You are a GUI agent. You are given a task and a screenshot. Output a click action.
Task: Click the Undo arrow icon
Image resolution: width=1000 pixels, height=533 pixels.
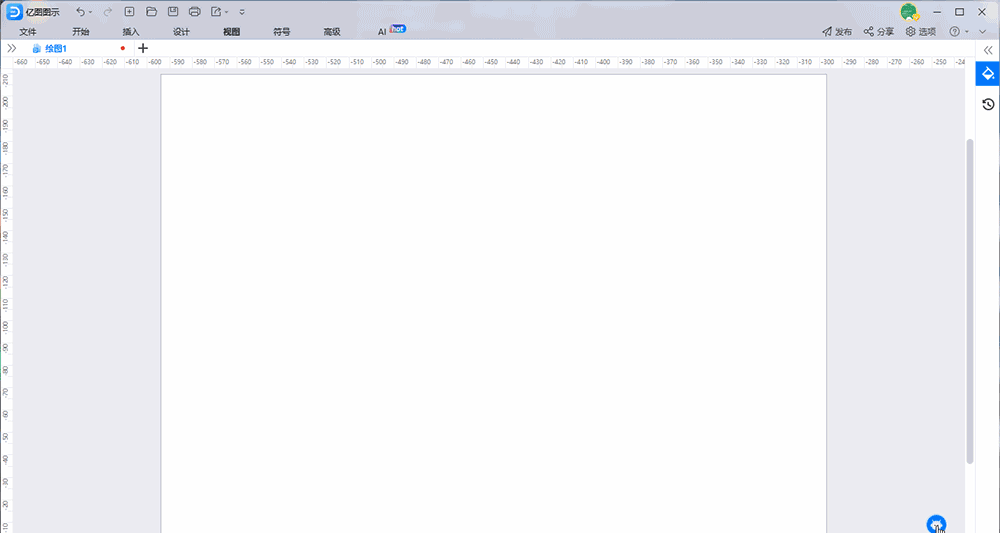pyautogui.click(x=80, y=12)
